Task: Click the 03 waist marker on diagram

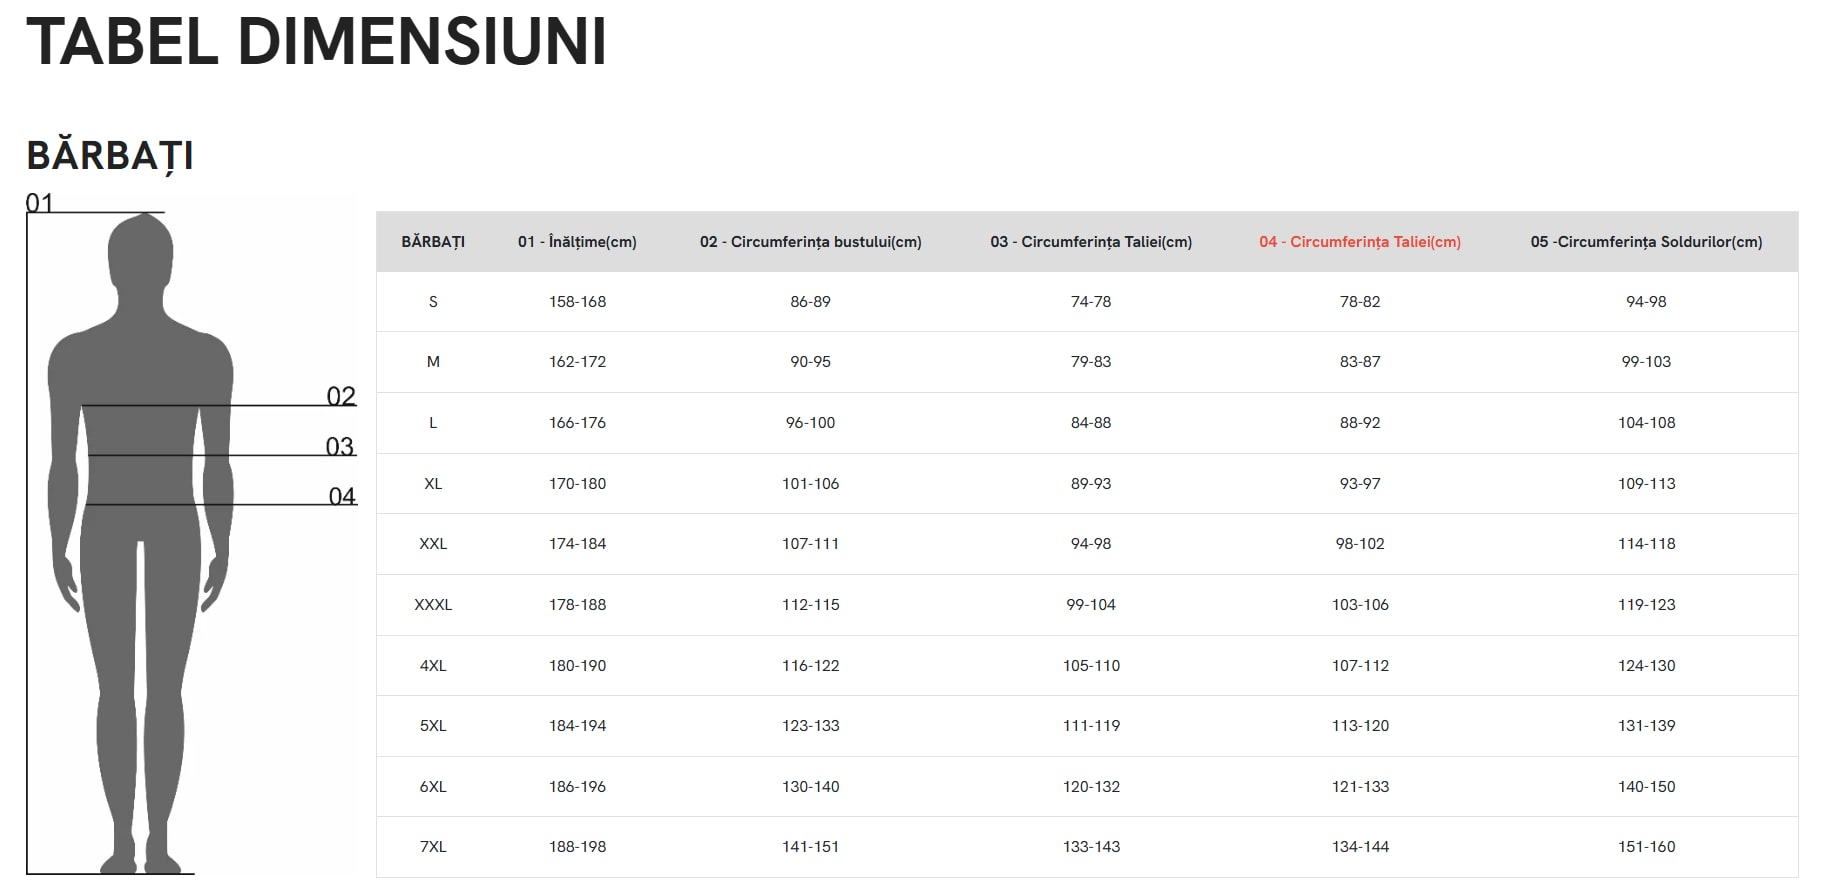Action: pyautogui.click(x=340, y=446)
